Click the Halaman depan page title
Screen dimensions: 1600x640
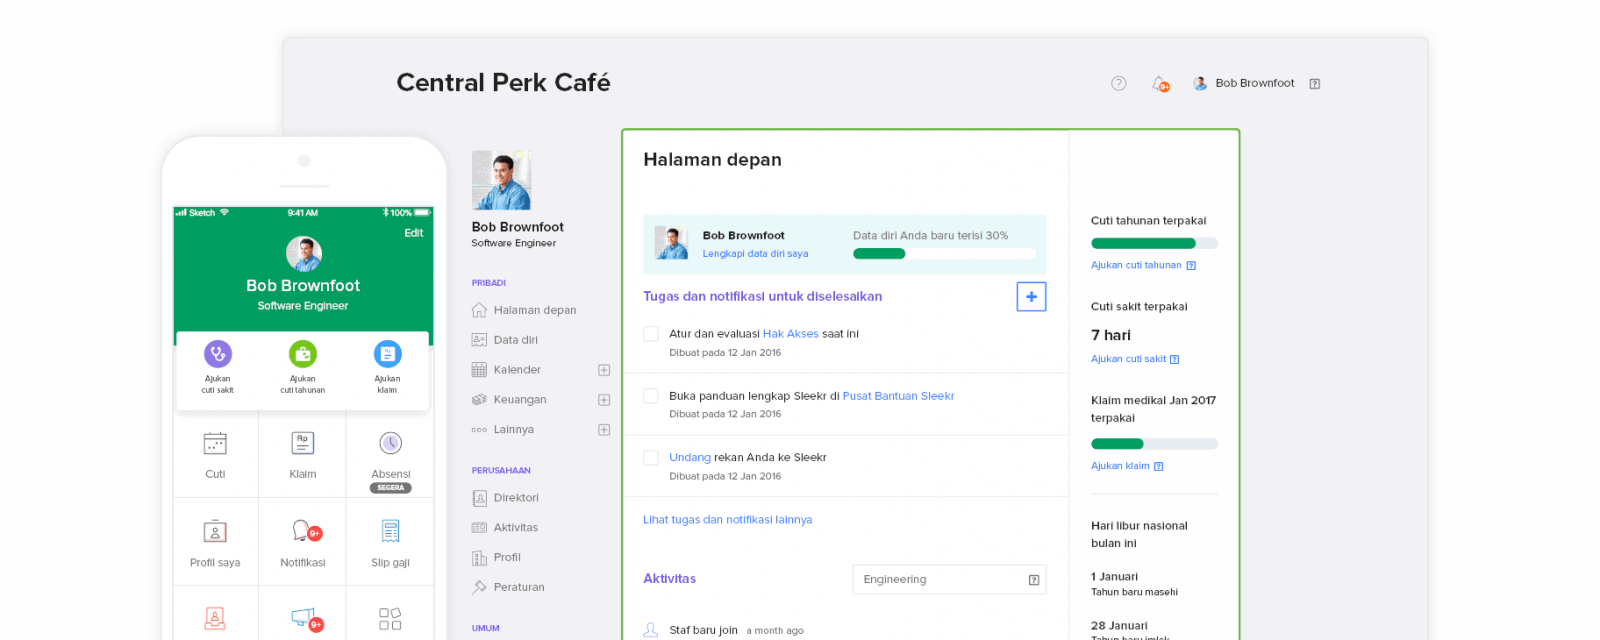click(712, 160)
